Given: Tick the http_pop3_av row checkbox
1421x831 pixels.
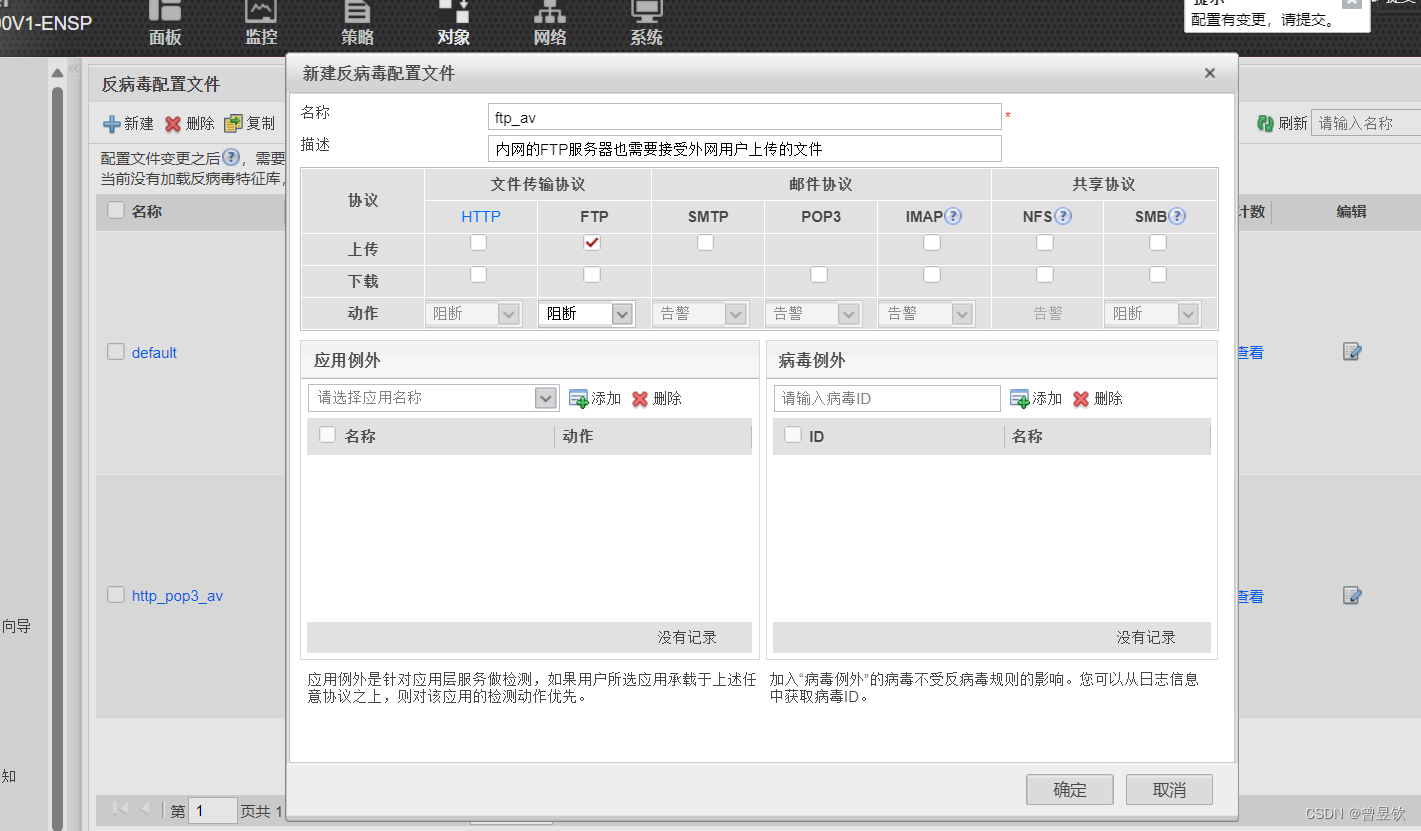Looking at the screenshot, I should click(116, 594).
